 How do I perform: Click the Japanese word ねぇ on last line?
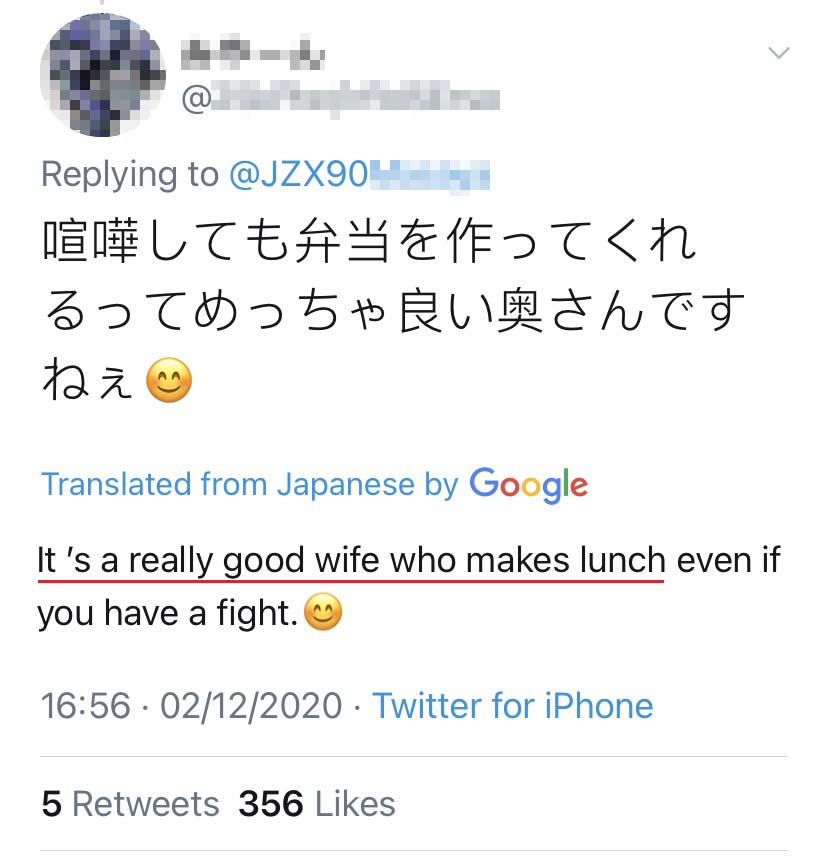(88, 380)
